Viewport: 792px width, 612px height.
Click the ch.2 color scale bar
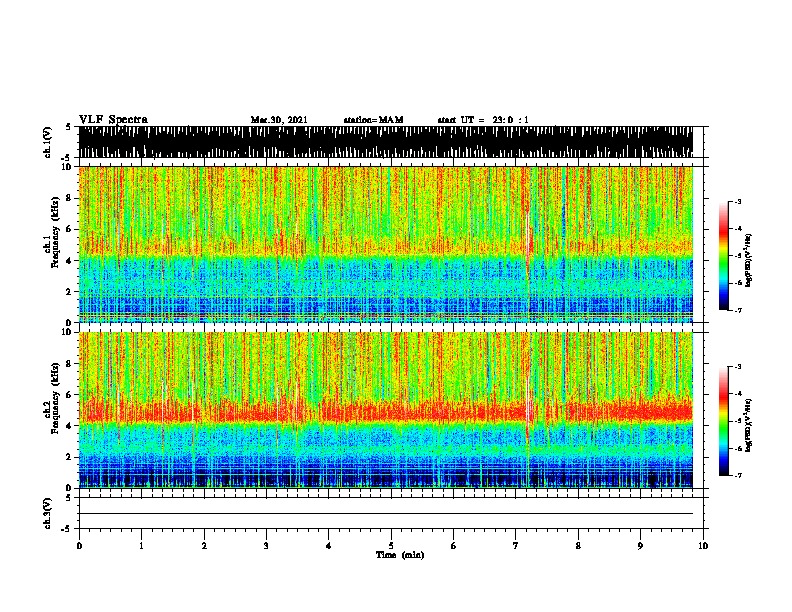click(x=724, y=421)
